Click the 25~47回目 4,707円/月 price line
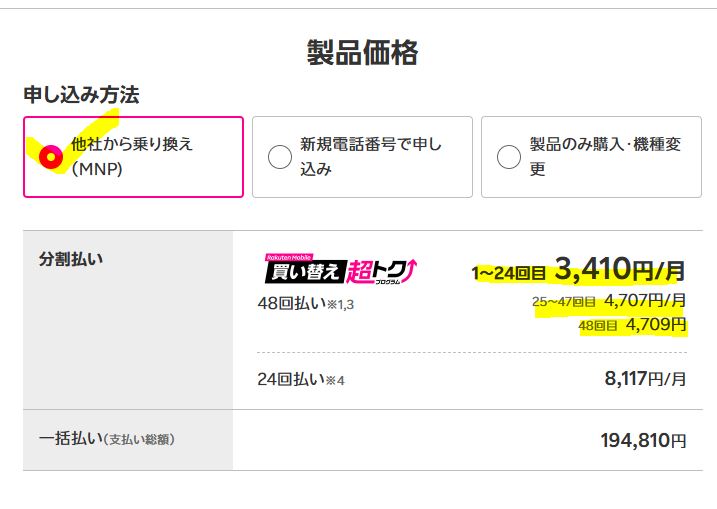This screenshot has height=509, width=717. (x=609, y=300)
